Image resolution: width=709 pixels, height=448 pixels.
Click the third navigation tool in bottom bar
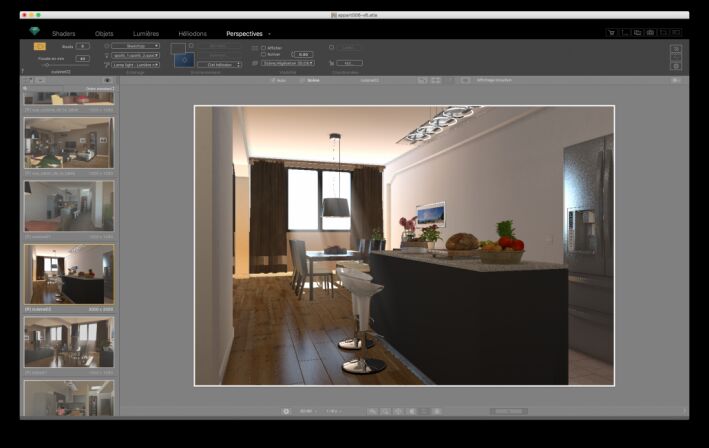tap(398, 411)
